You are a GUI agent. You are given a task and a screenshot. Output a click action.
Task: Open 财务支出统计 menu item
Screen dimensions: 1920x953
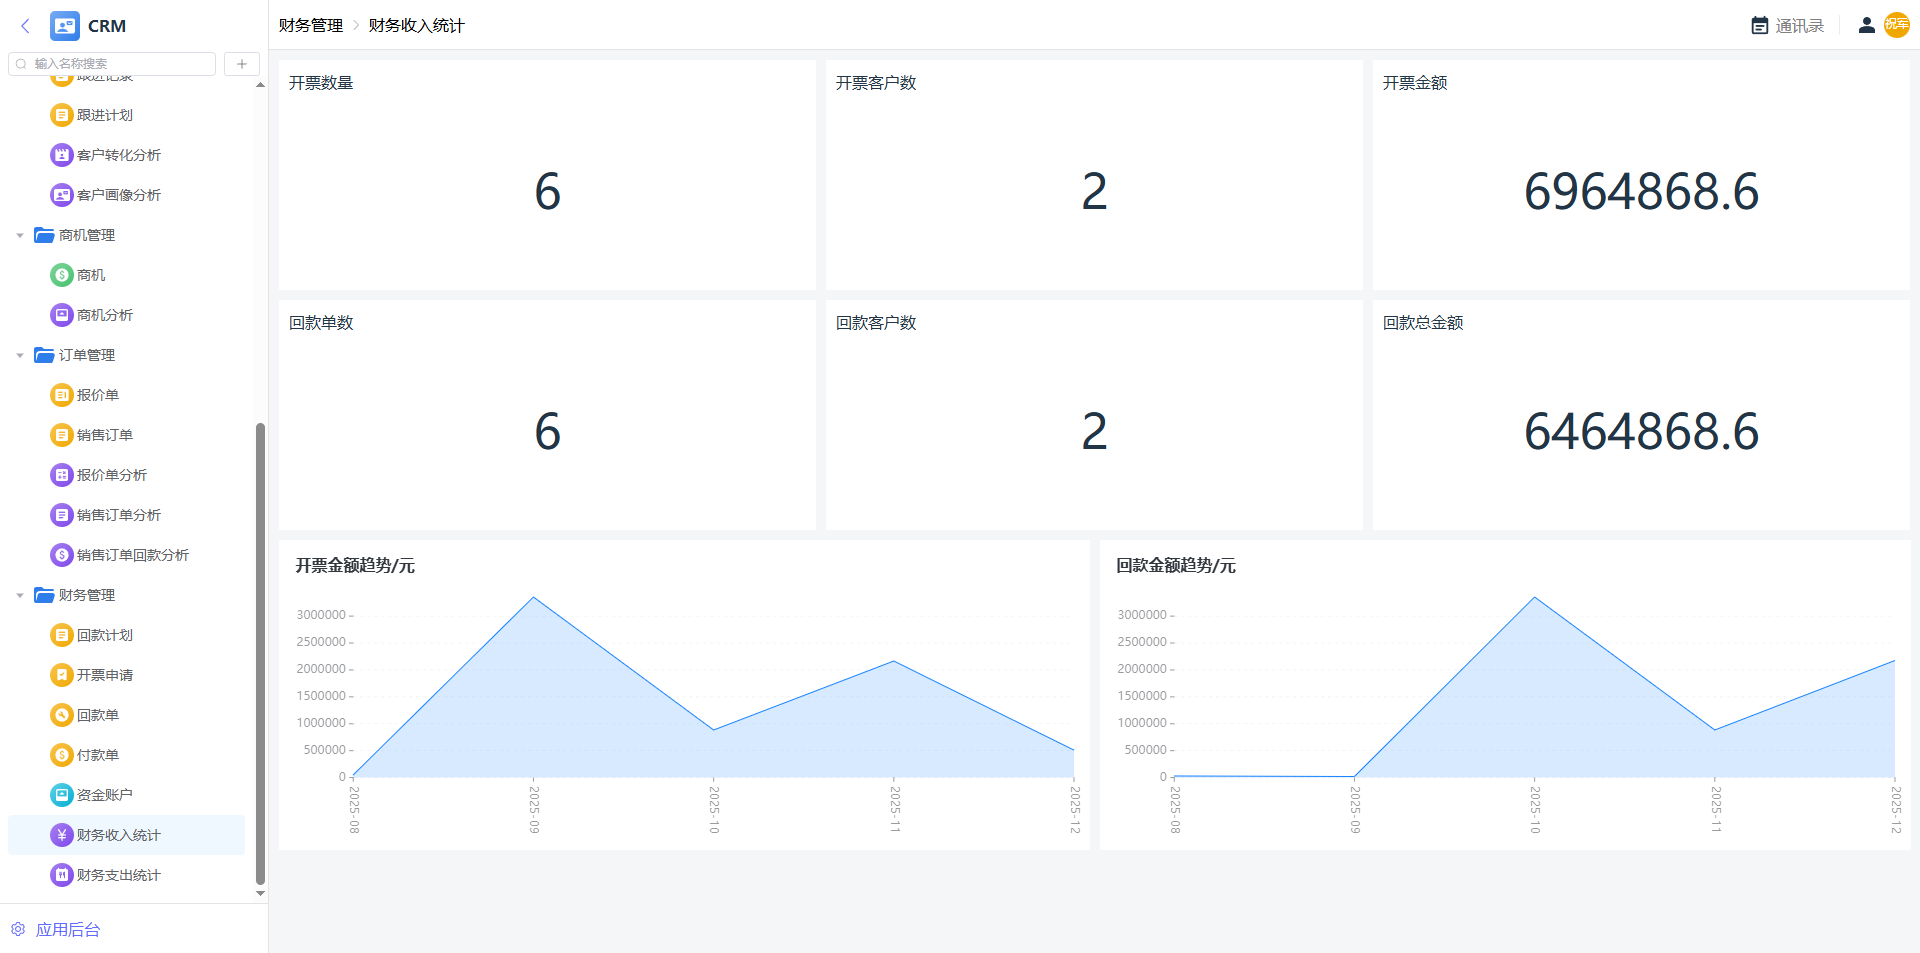pyautogui.click(x=118, y=875)
